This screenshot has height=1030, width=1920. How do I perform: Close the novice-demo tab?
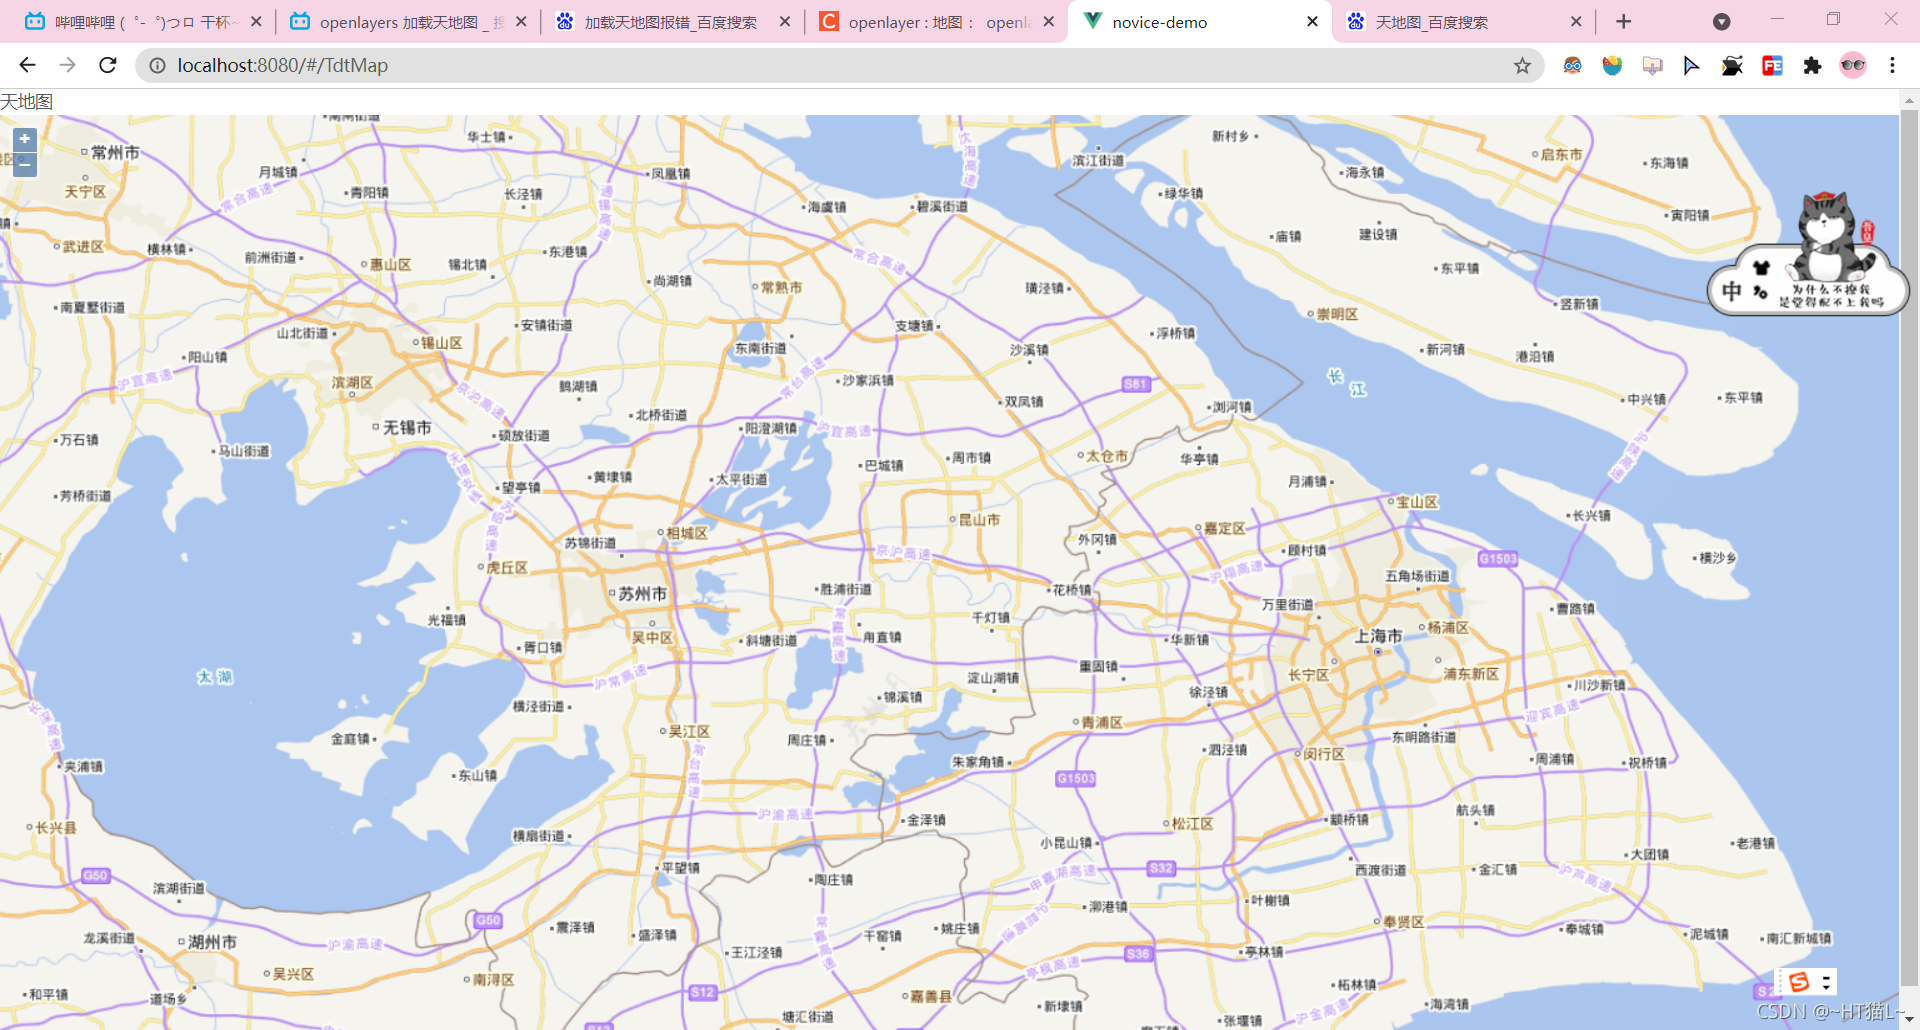1312,21
